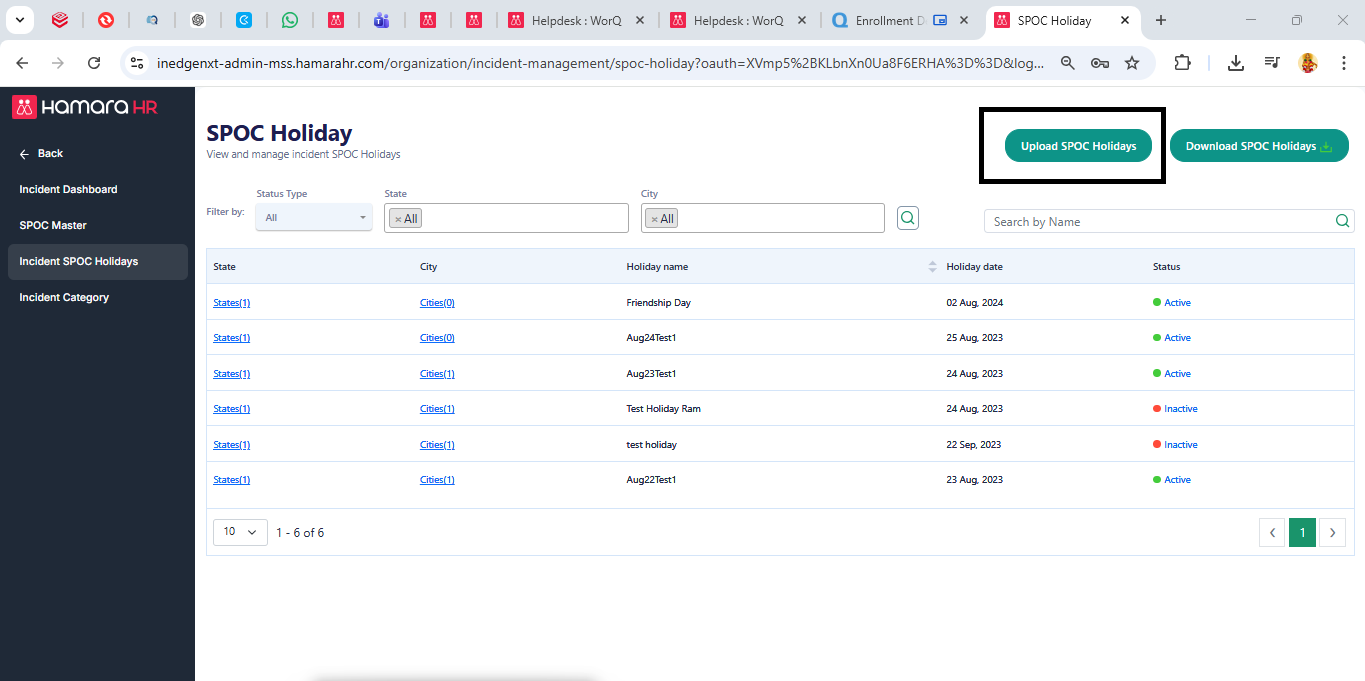Image resolution: width=1365 pixels, height=681 pixels.
Task: Click the Upload SPOC Holidays button
Action: (x=1078, y=146)
